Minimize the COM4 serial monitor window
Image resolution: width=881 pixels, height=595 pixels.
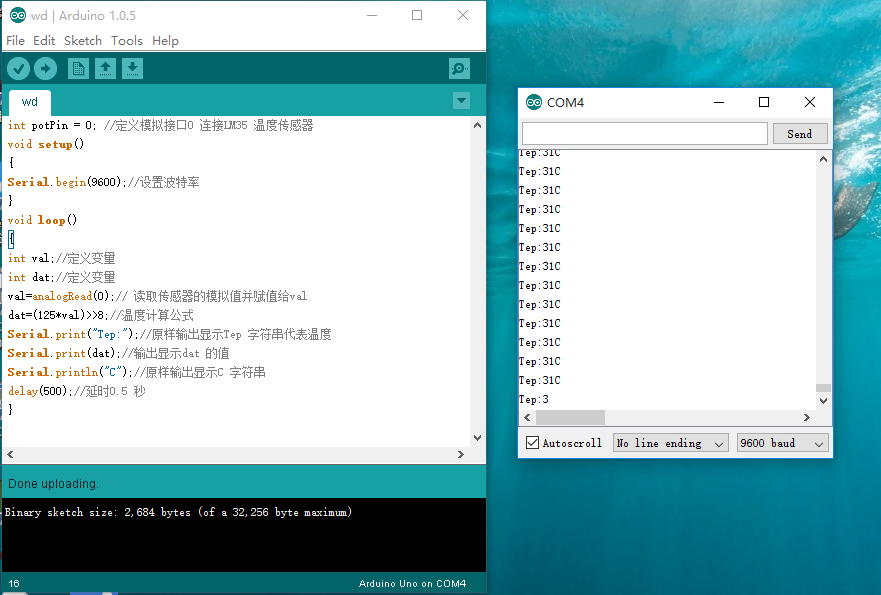[x=719, y=102]
